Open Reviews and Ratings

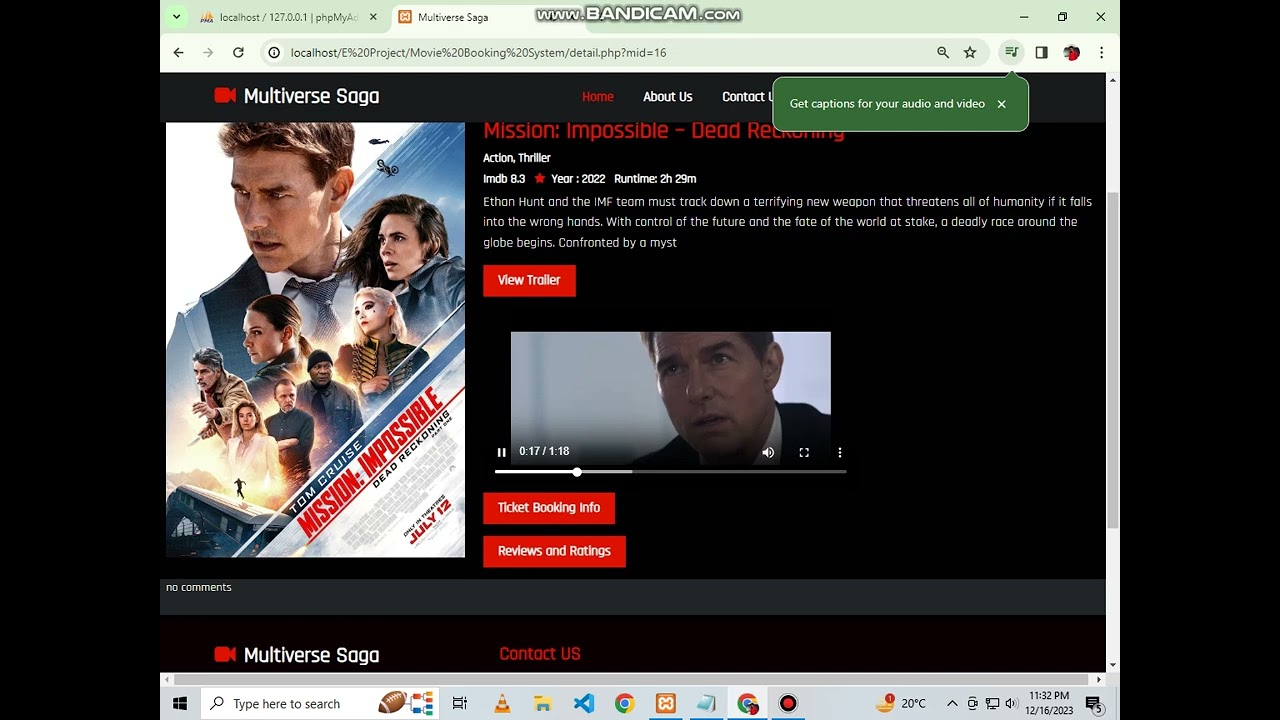[554, 551]
